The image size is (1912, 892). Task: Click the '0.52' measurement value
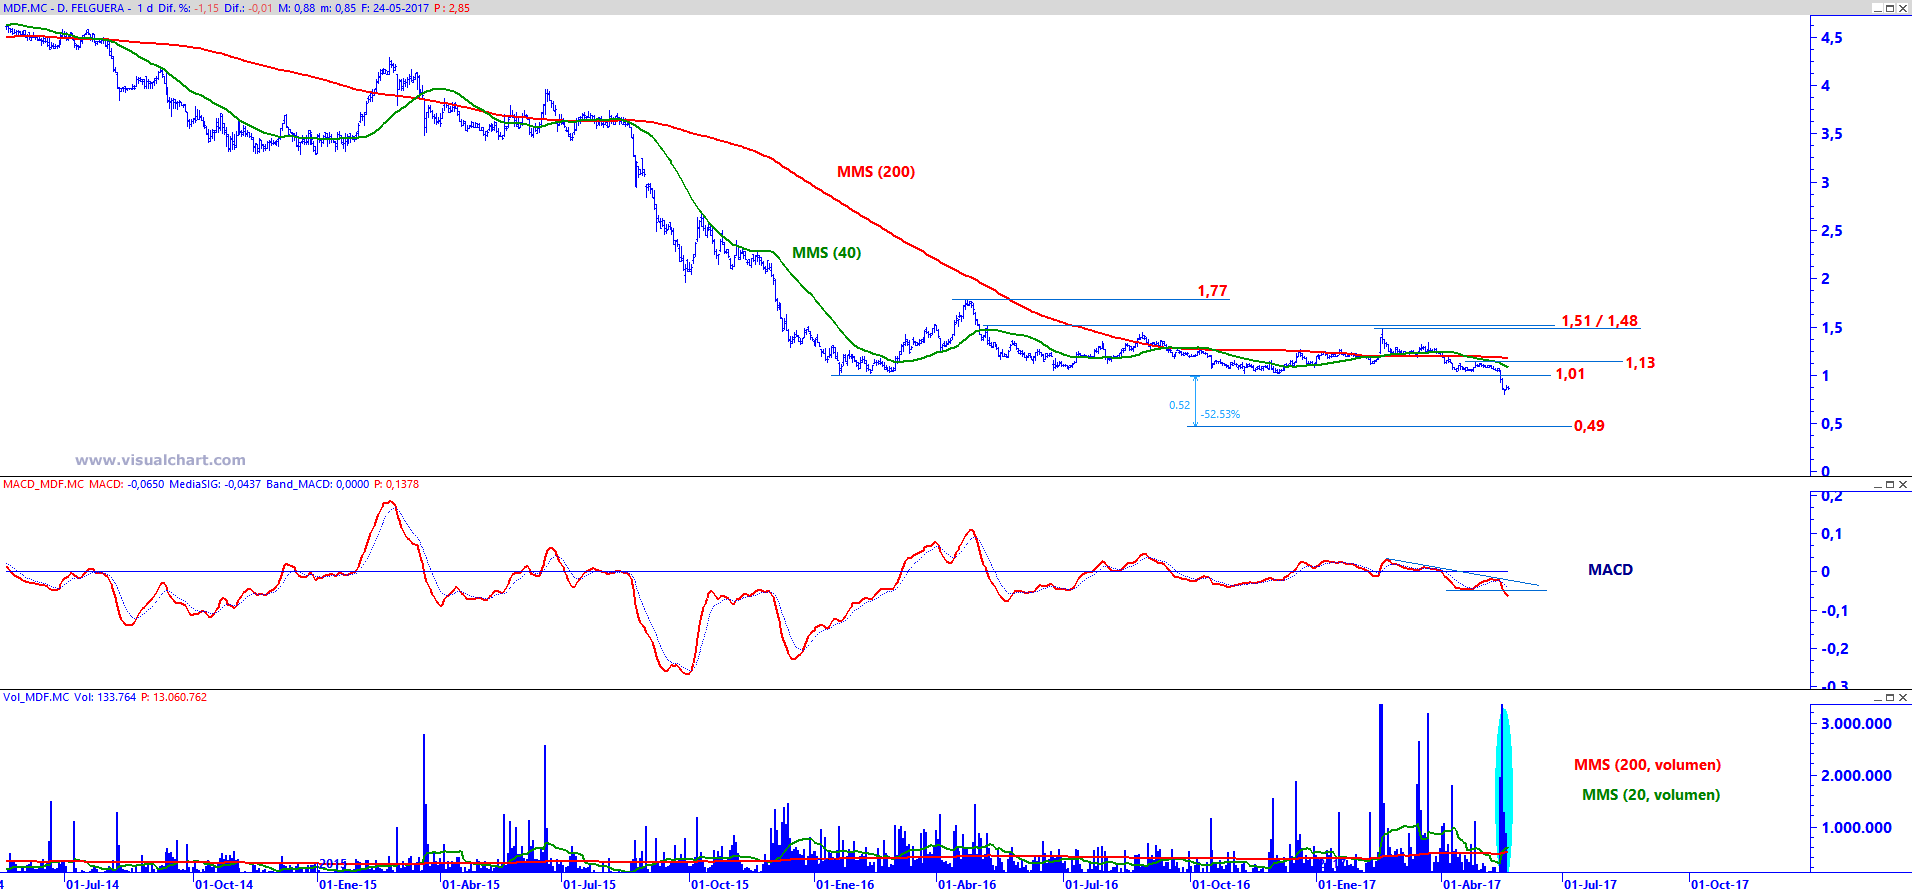(1180, 405)
